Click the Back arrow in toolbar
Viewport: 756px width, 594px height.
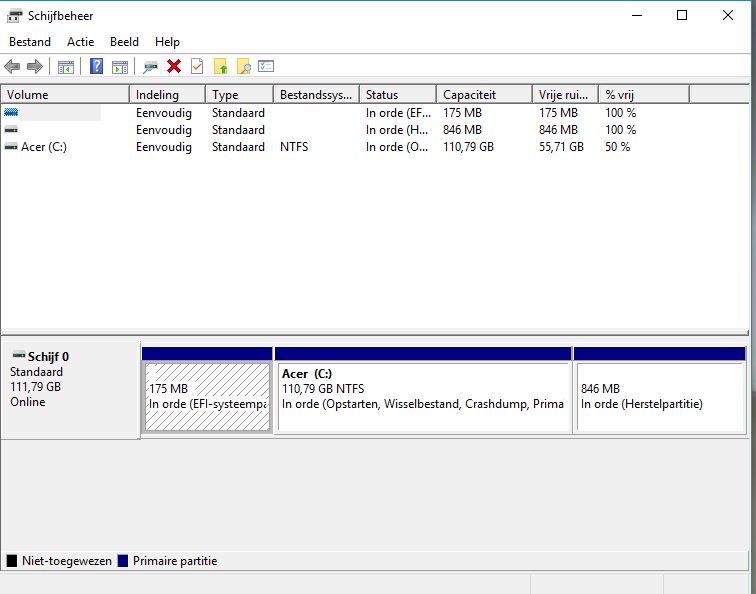tap(12, 67)
